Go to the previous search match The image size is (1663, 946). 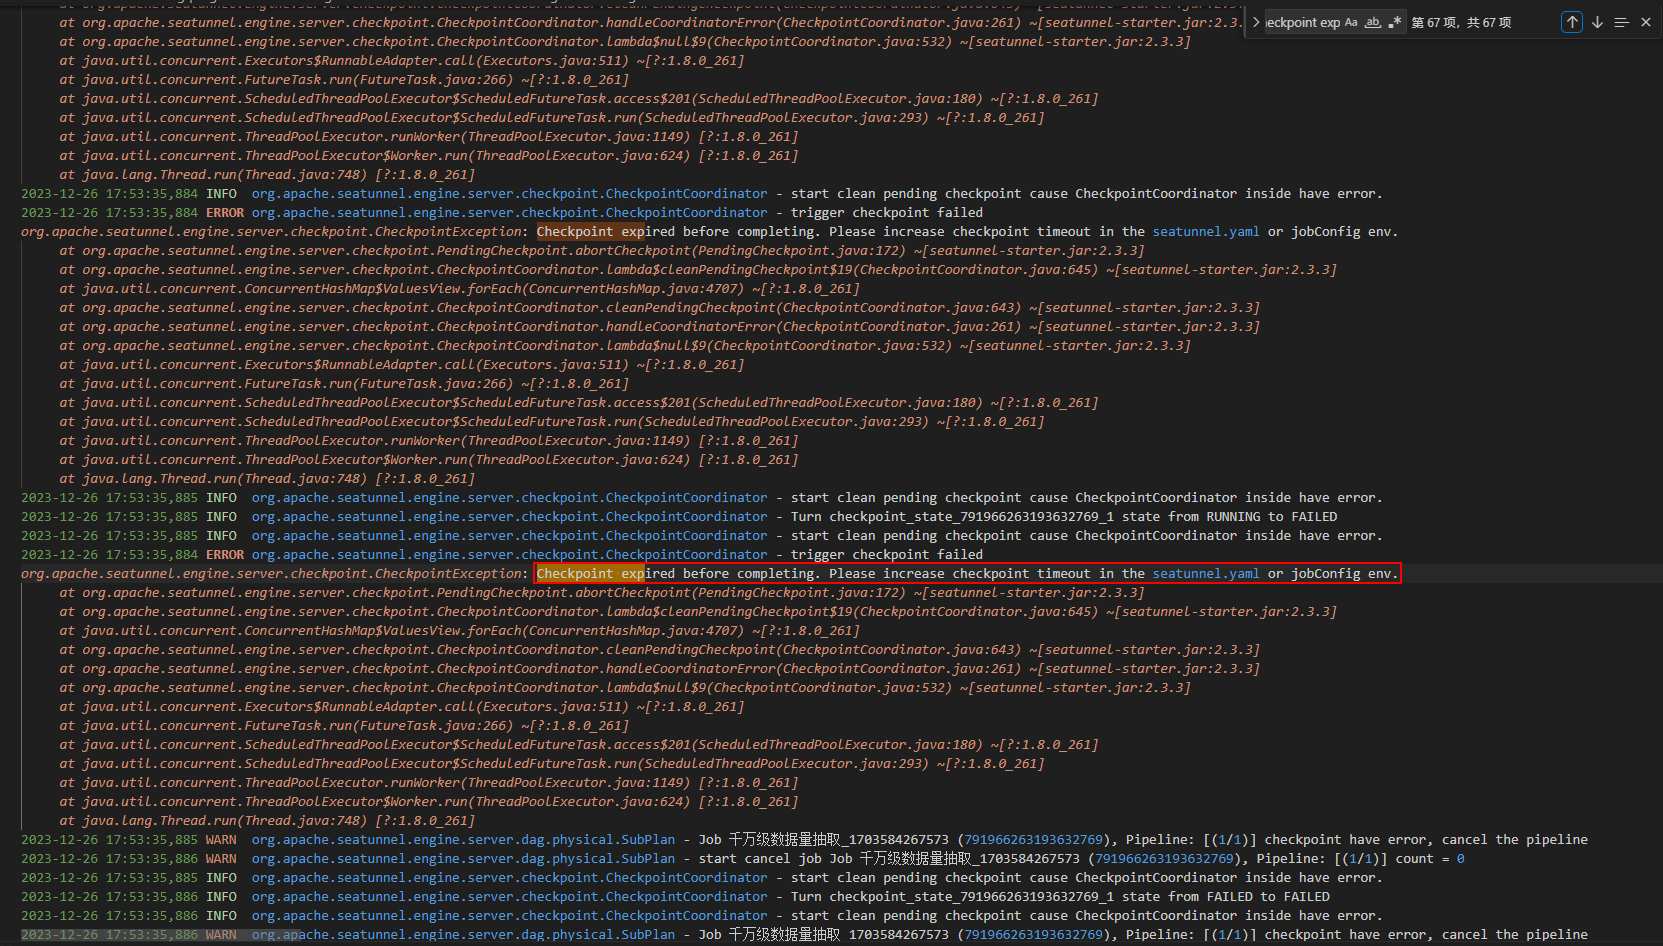(x=1572, y=22)
